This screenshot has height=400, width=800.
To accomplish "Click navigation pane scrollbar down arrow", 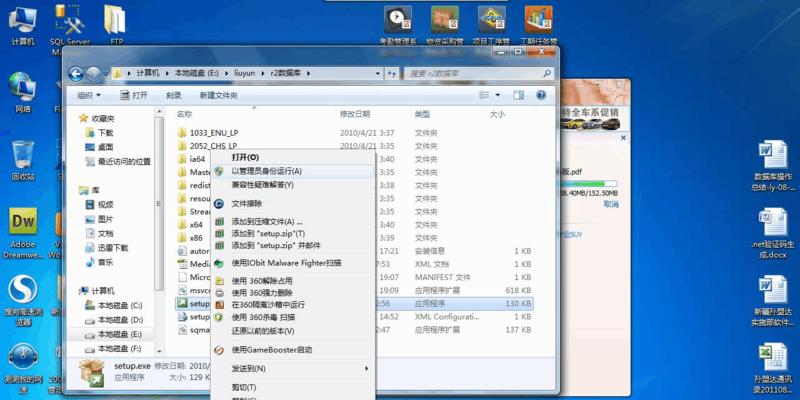I will (159, 352).
